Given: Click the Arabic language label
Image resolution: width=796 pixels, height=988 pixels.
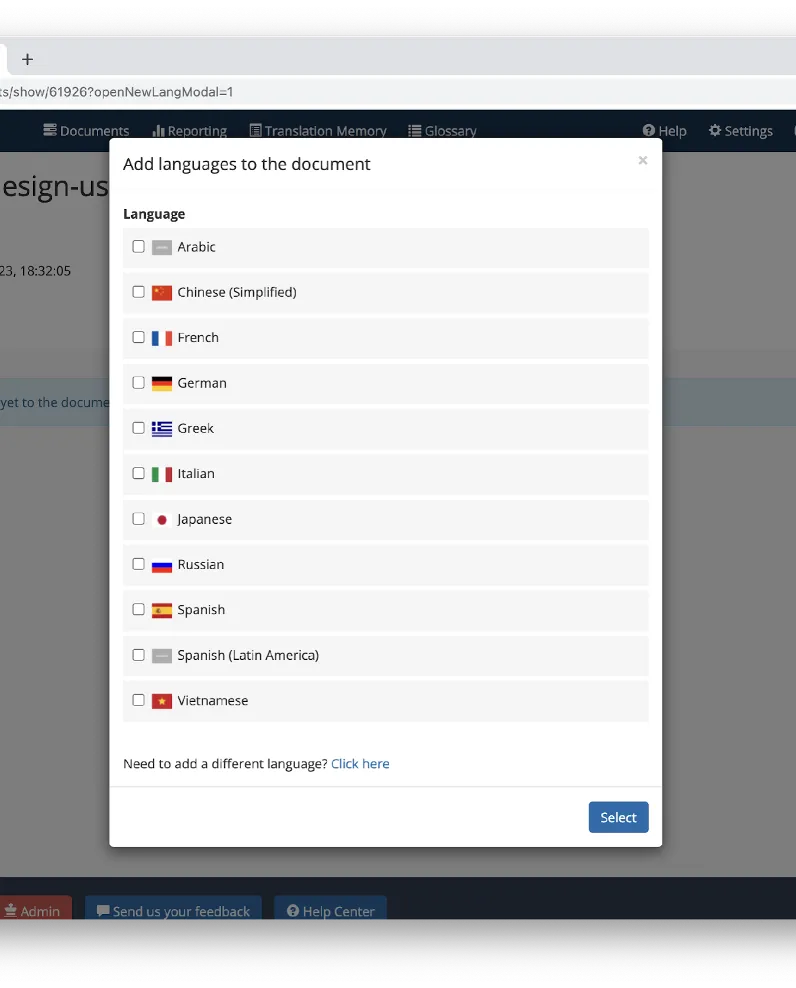Looking at the screenshot, I should point(197,247).
